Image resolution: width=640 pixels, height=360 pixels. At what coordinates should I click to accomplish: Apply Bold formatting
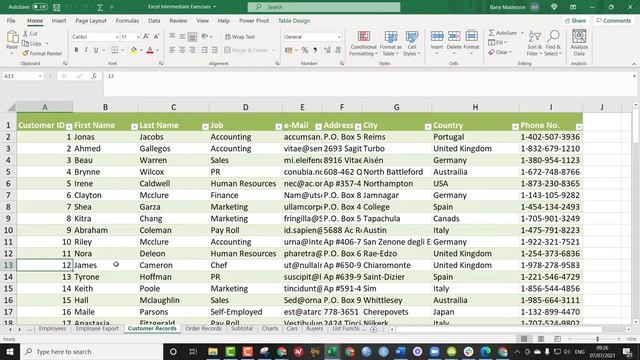point(76,50)
